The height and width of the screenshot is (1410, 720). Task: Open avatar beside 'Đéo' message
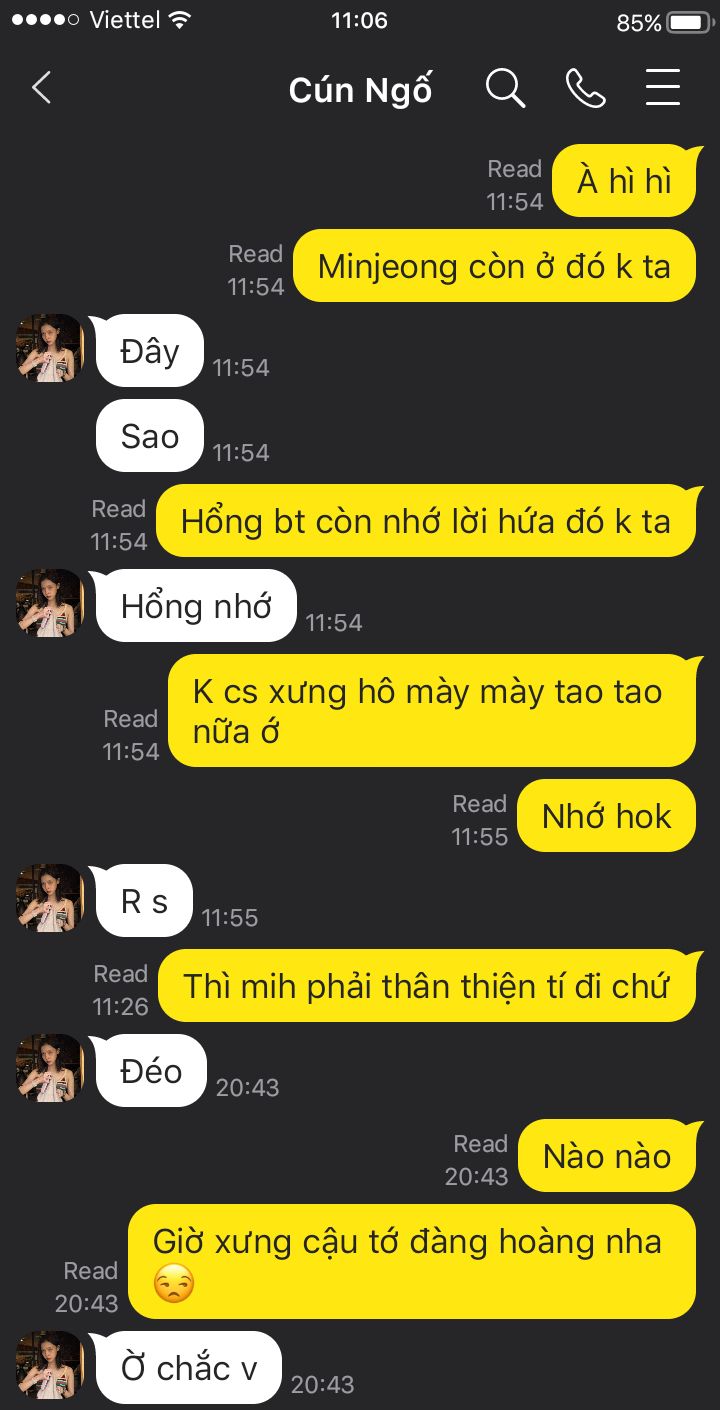click(x=49, y=1068)
